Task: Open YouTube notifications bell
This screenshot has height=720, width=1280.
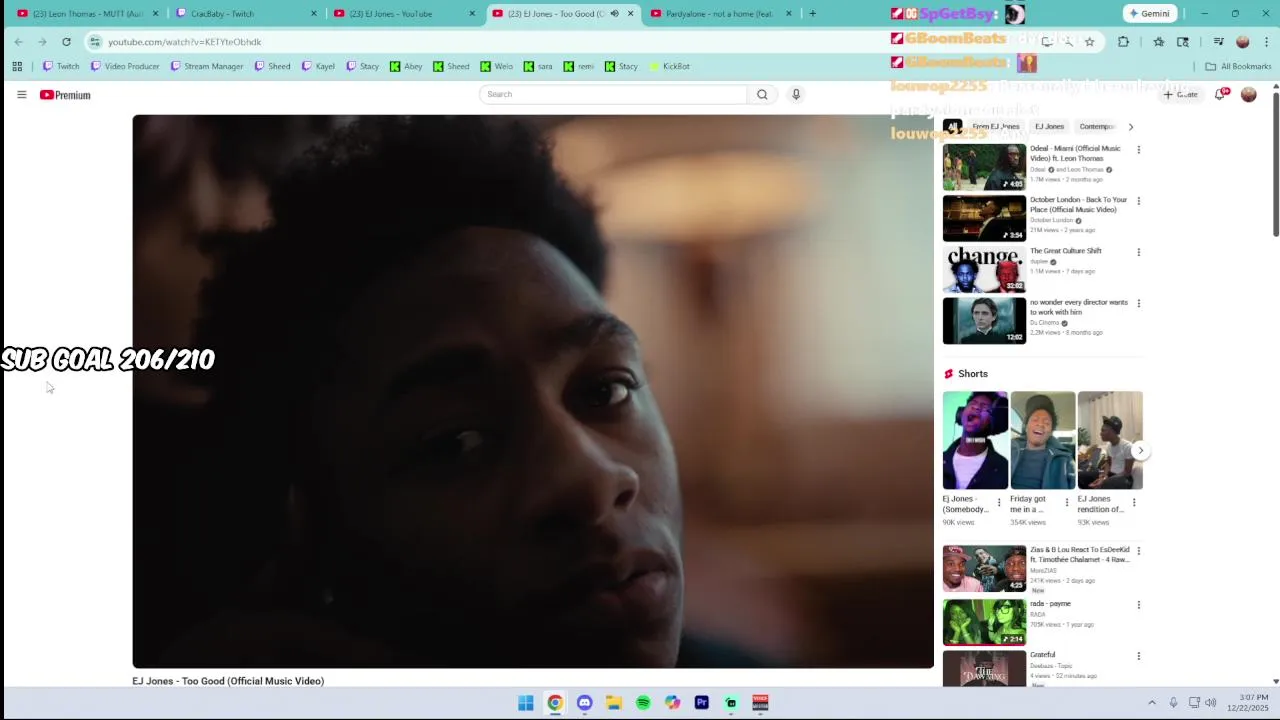Action: pyautogui.click(x=1221, y=94)
